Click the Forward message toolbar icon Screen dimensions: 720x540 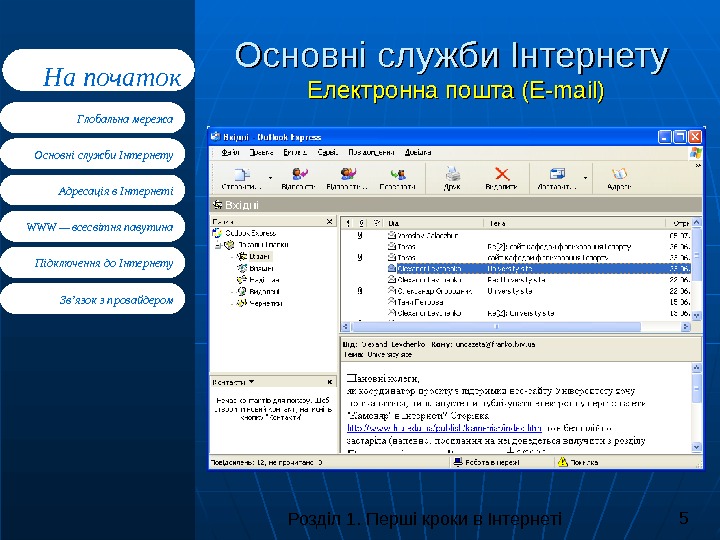tap(398, 174)
